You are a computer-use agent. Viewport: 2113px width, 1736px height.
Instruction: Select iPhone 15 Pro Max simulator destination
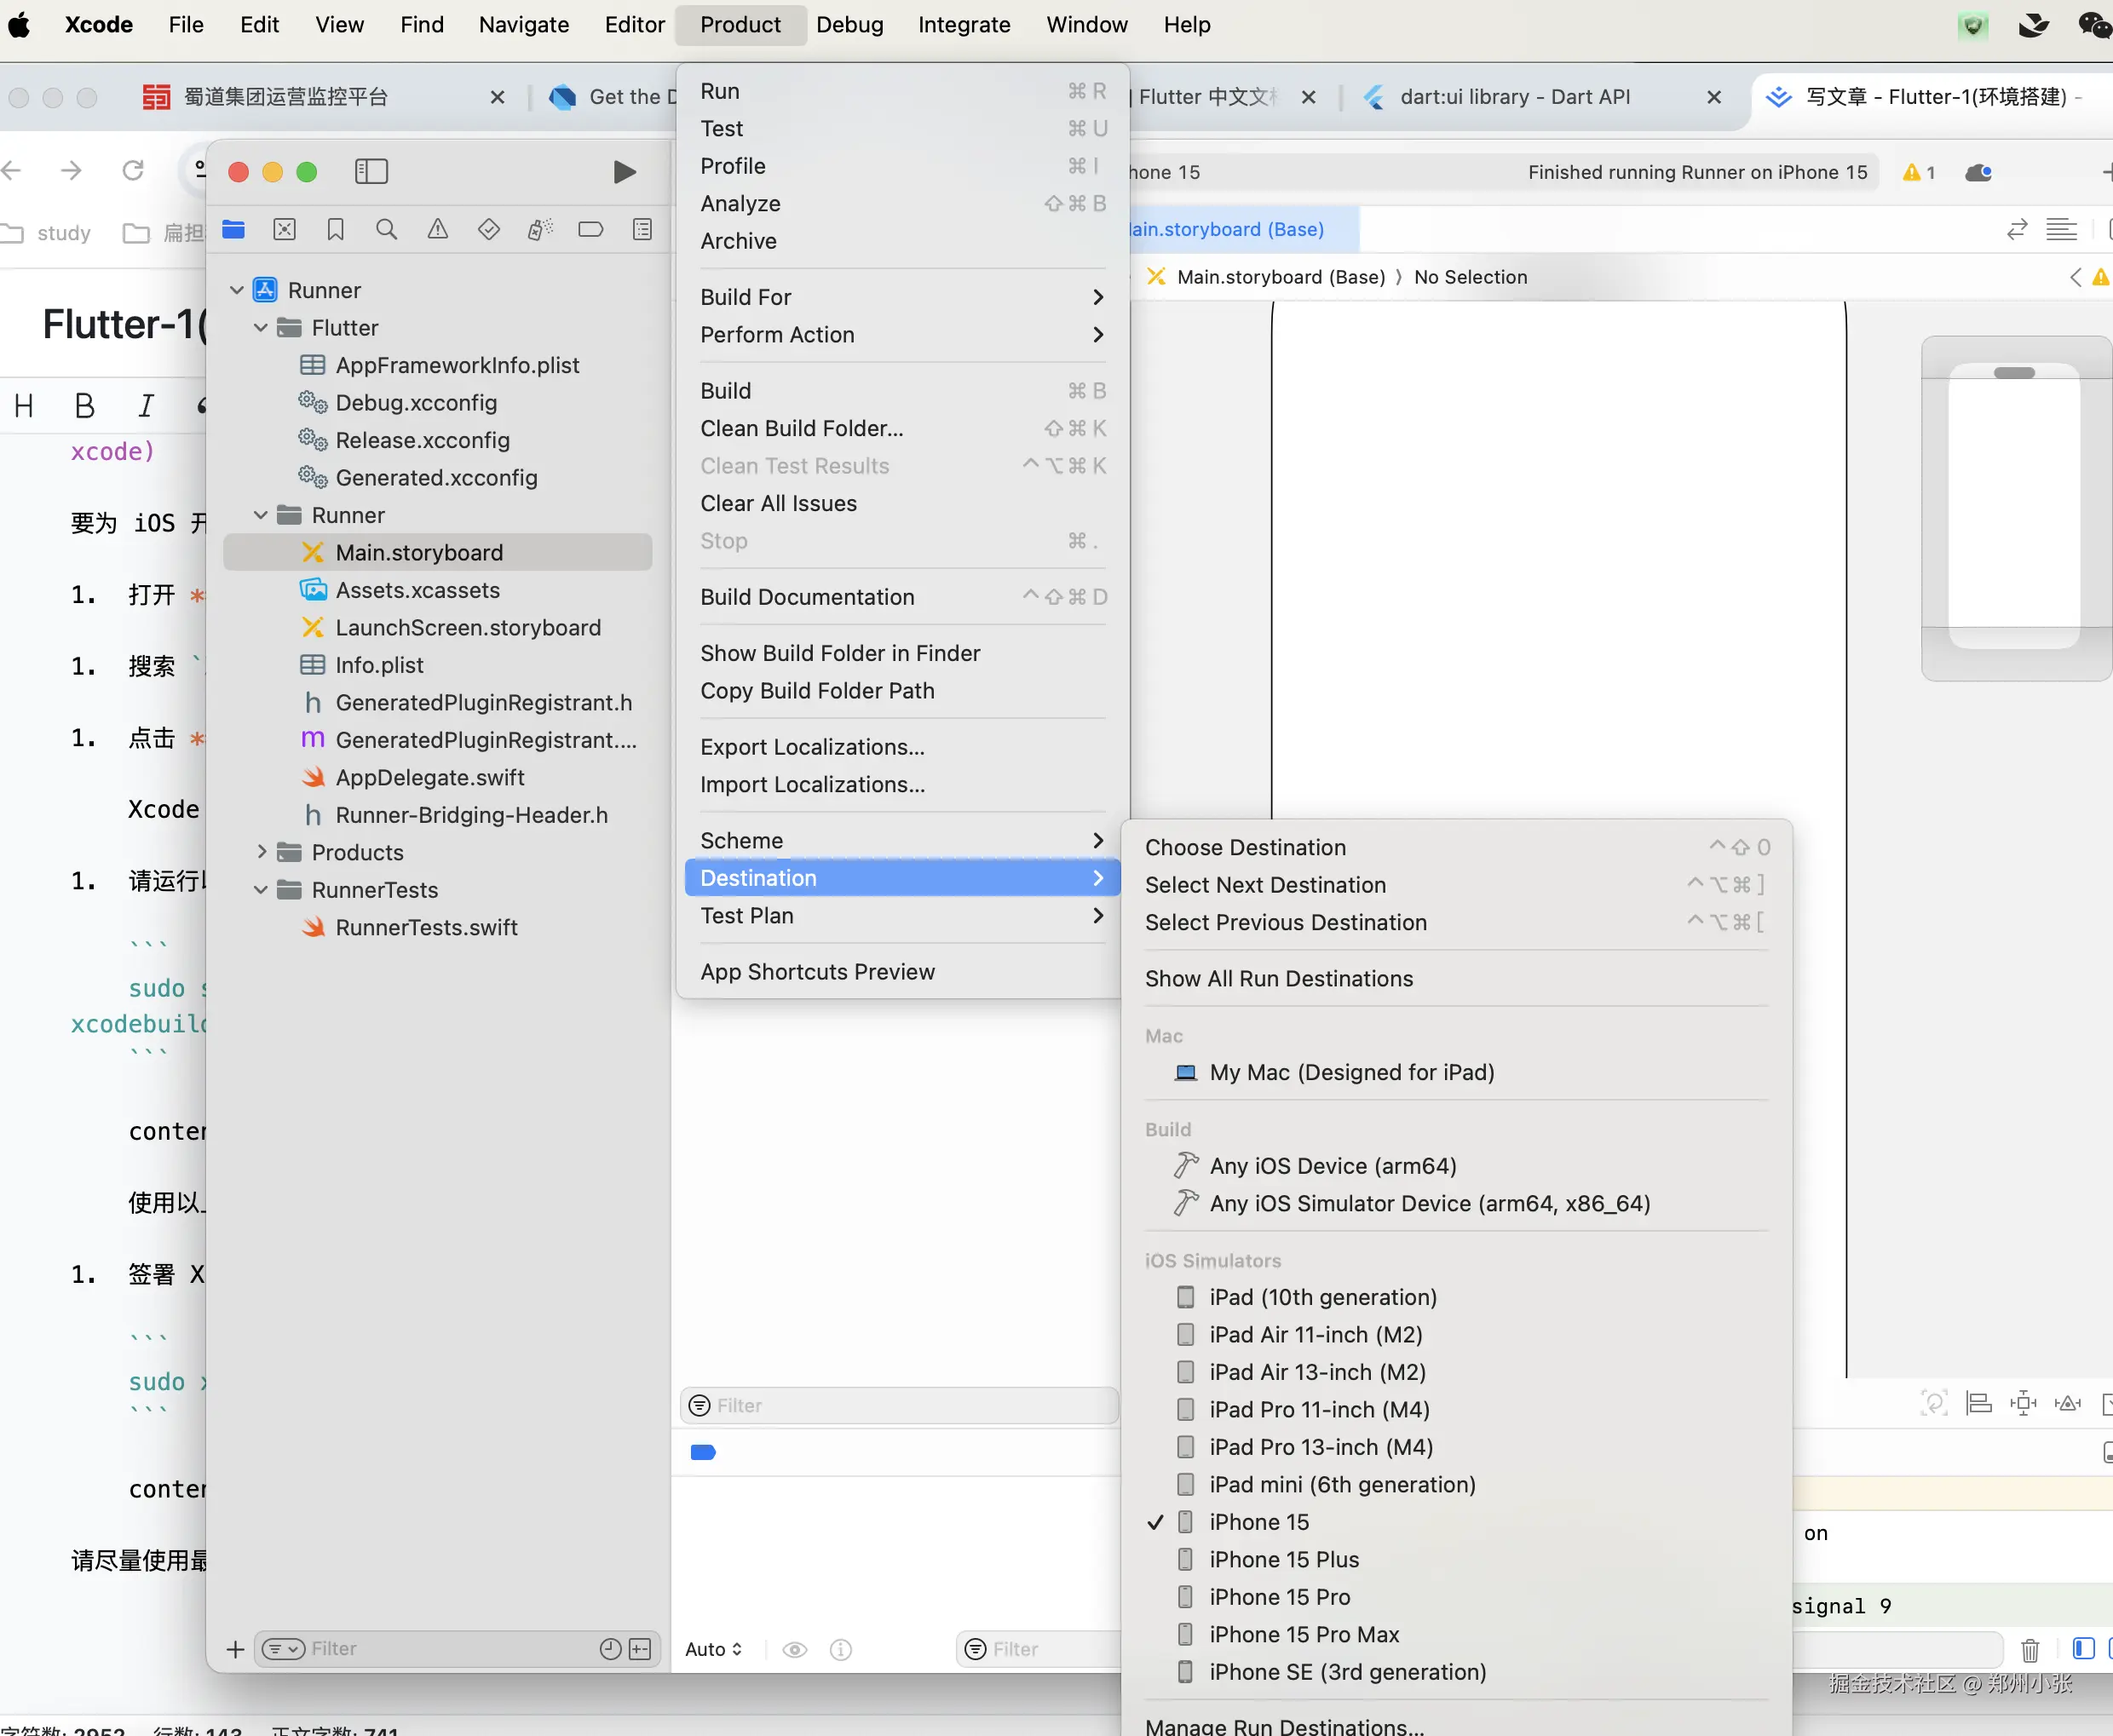tap(1303, 1634)
